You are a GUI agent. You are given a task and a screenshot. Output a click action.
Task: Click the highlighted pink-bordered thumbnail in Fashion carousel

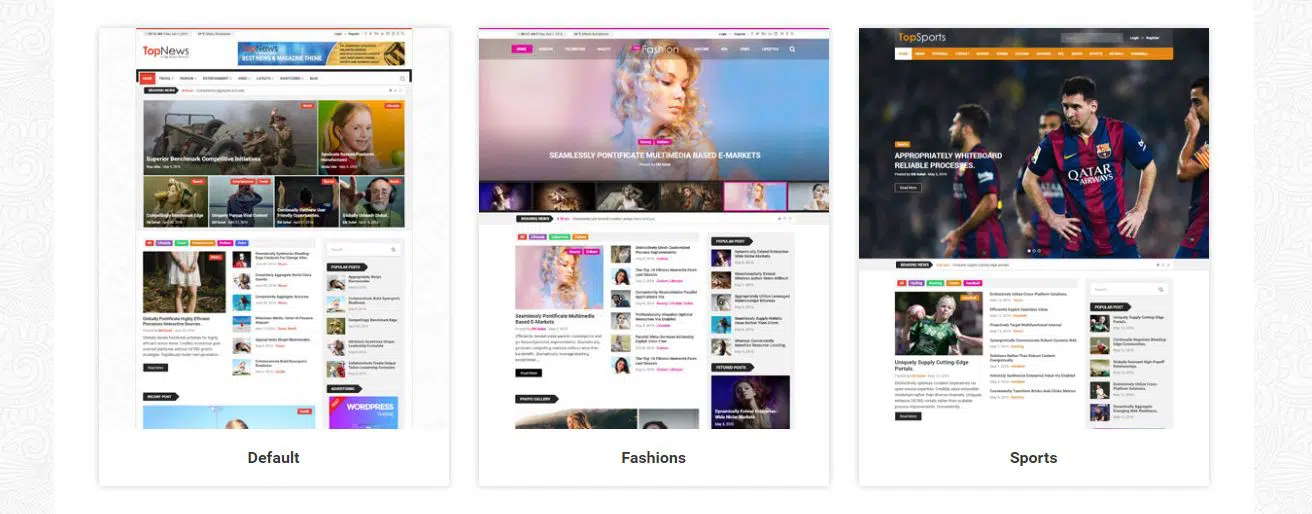(754, 196)
